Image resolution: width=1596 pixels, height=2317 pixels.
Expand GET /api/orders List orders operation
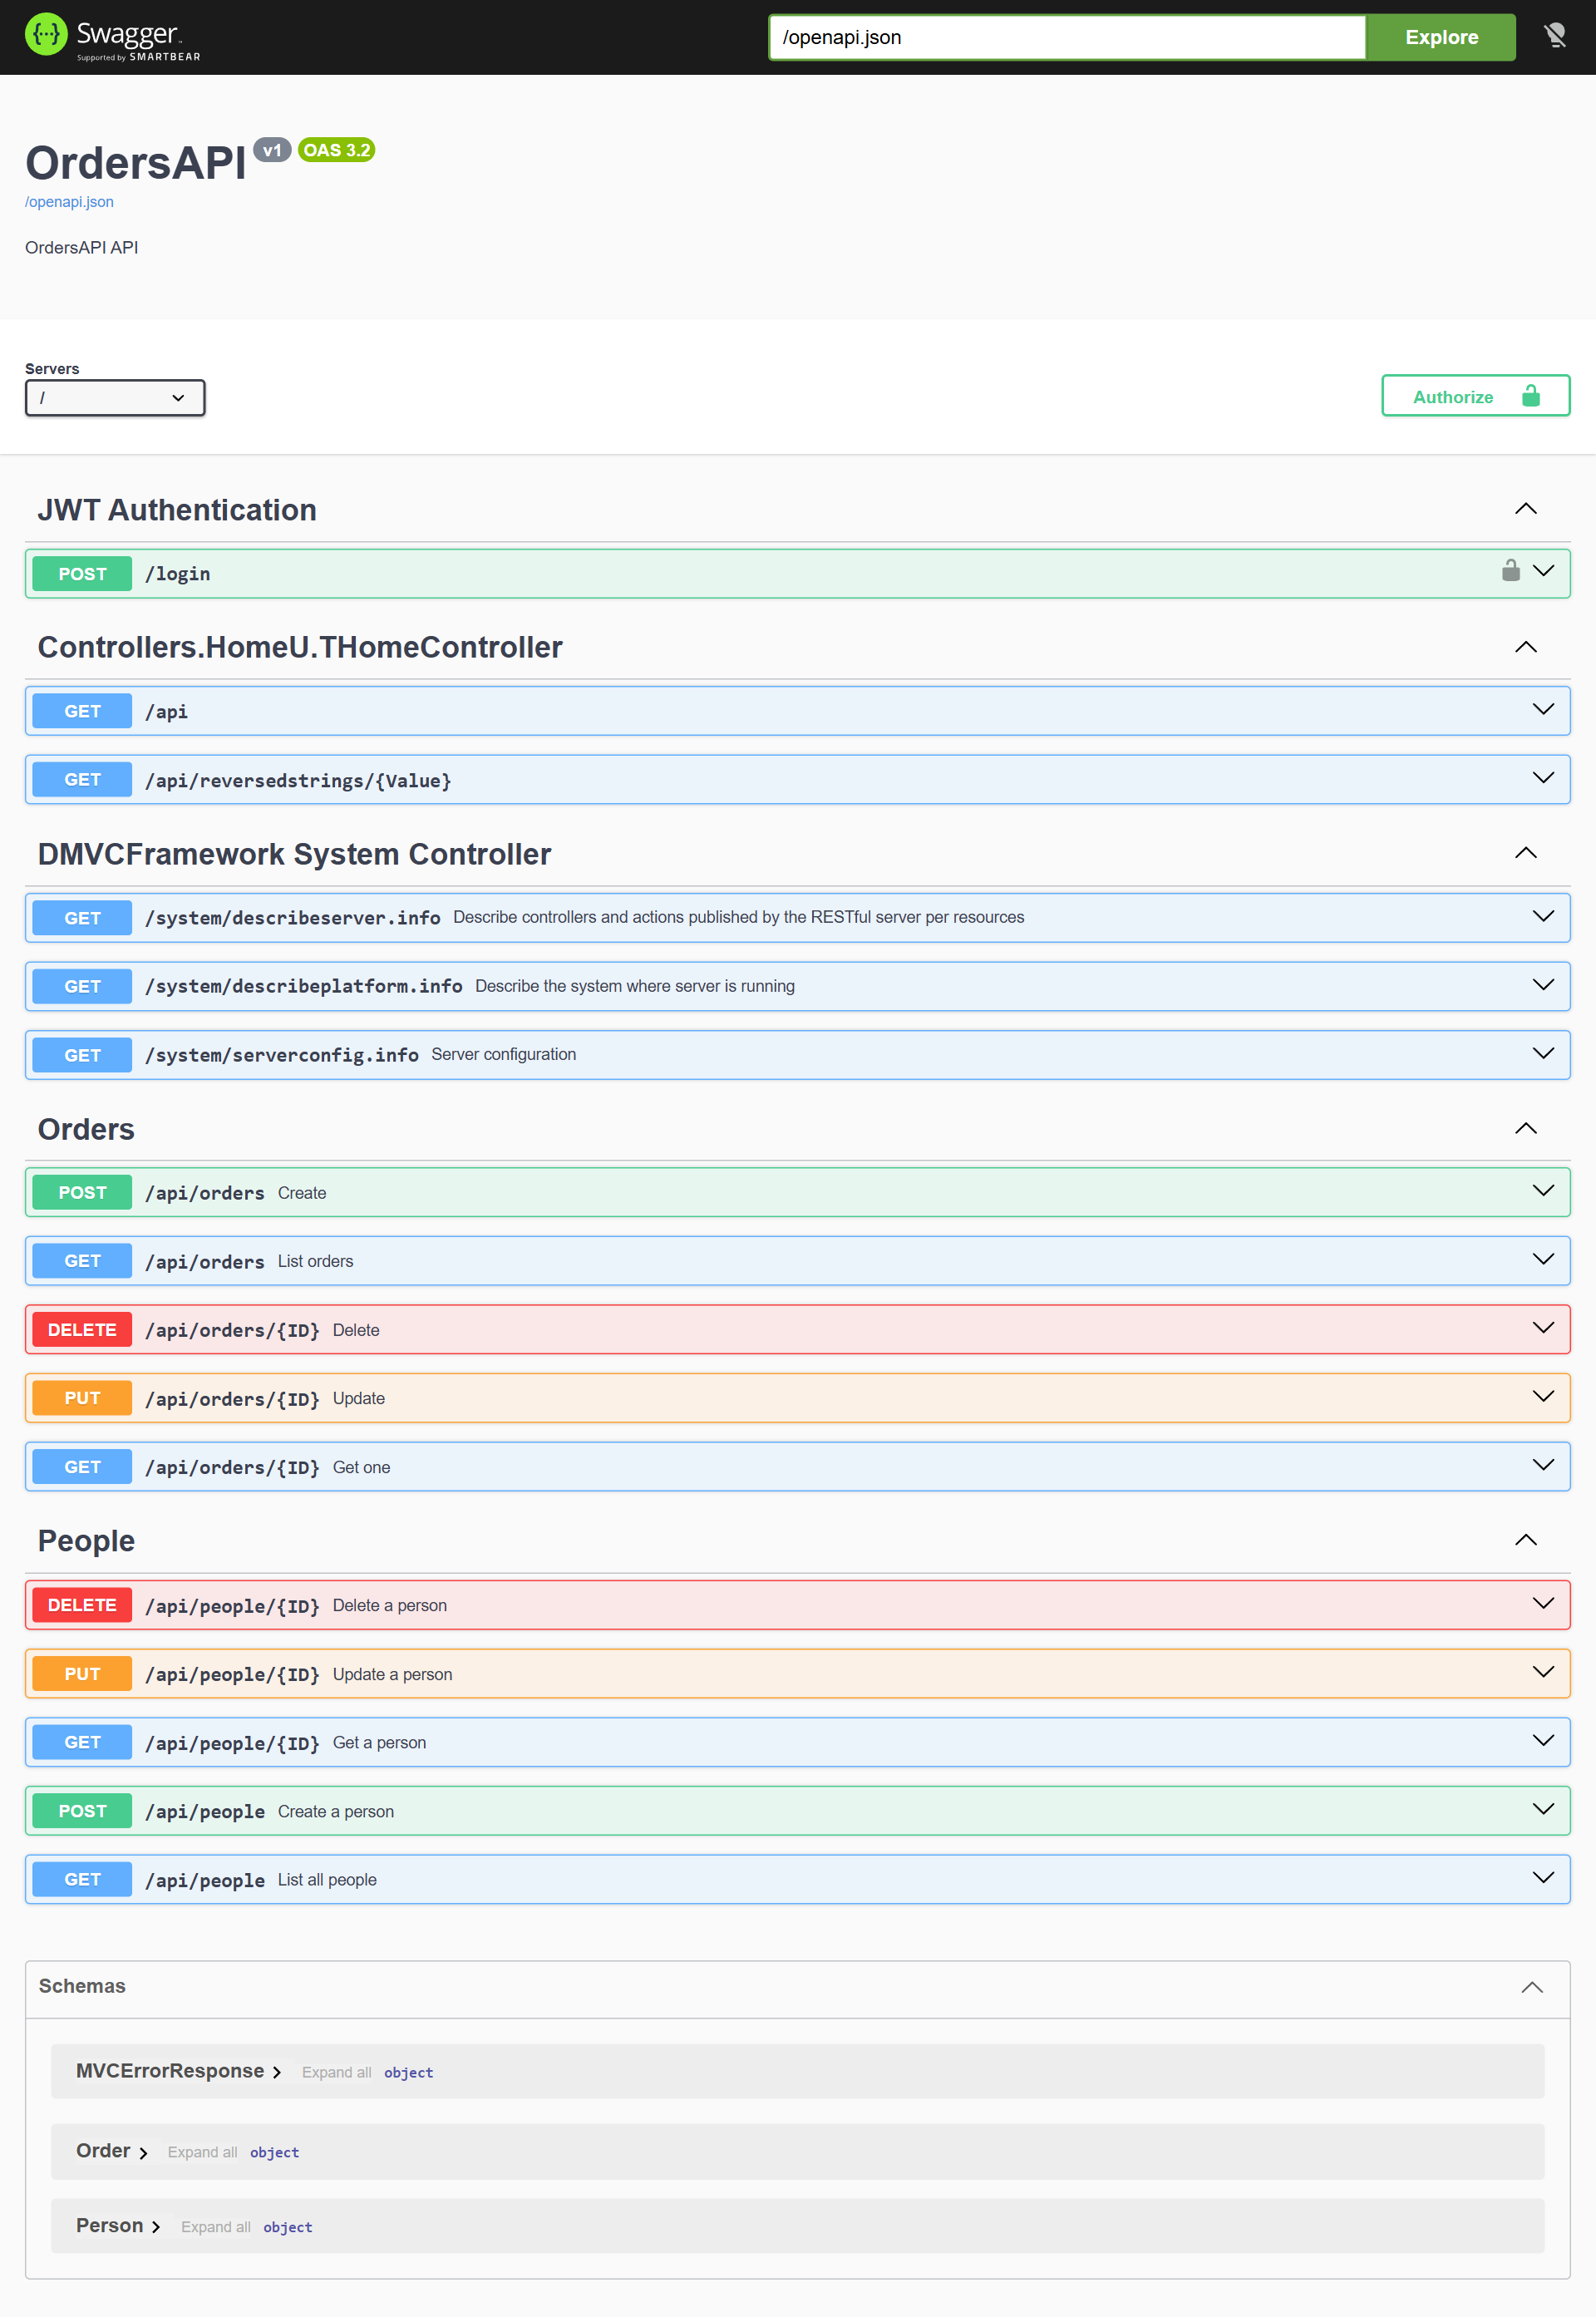pyautogui.click(x=797, y=1261)
